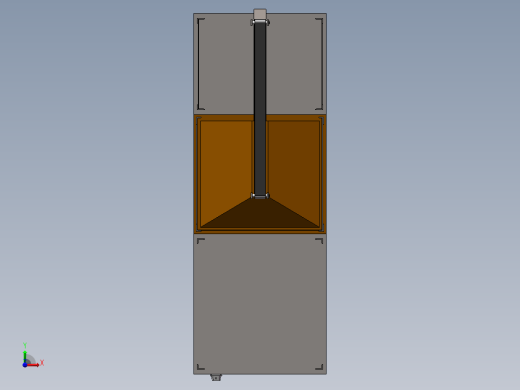Click the blue Z axis origin dot

click(25, 365)
